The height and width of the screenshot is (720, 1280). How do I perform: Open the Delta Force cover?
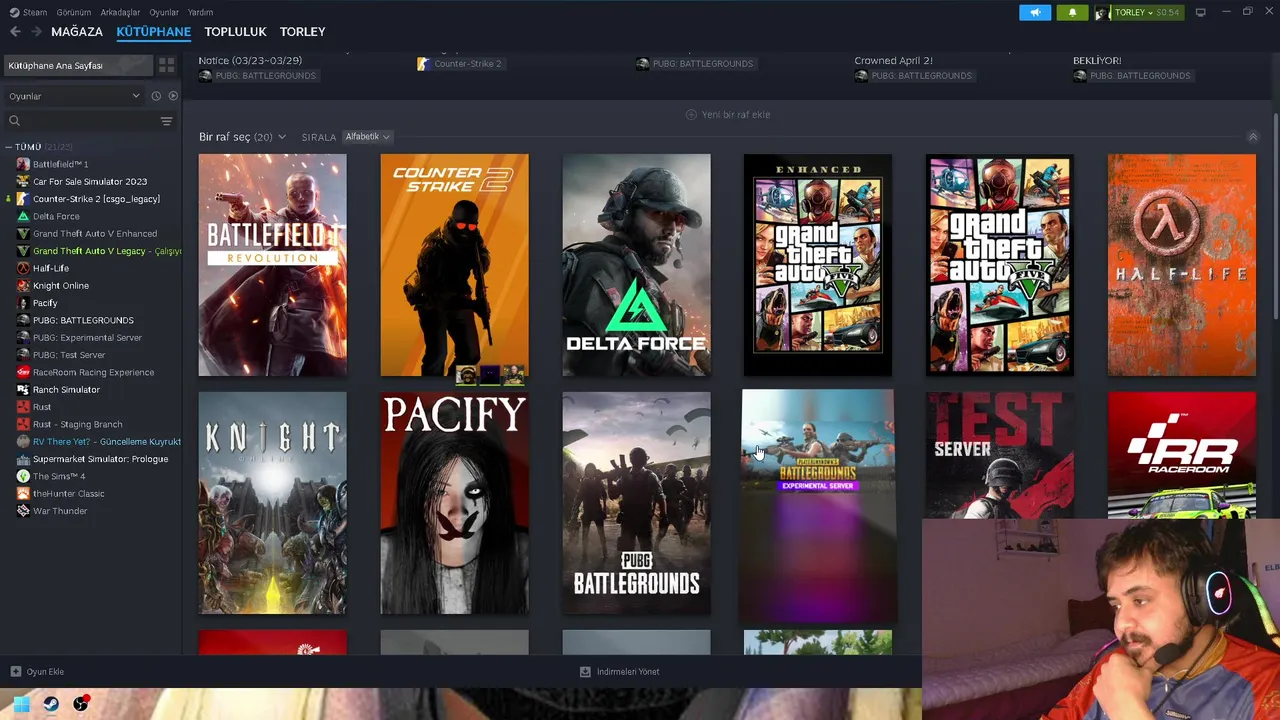(636, 265)
